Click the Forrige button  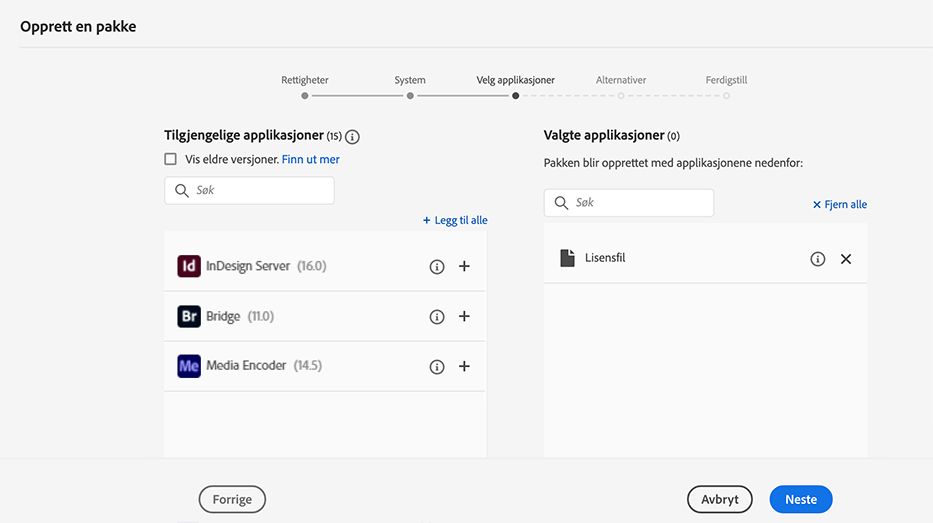(232, 499)
